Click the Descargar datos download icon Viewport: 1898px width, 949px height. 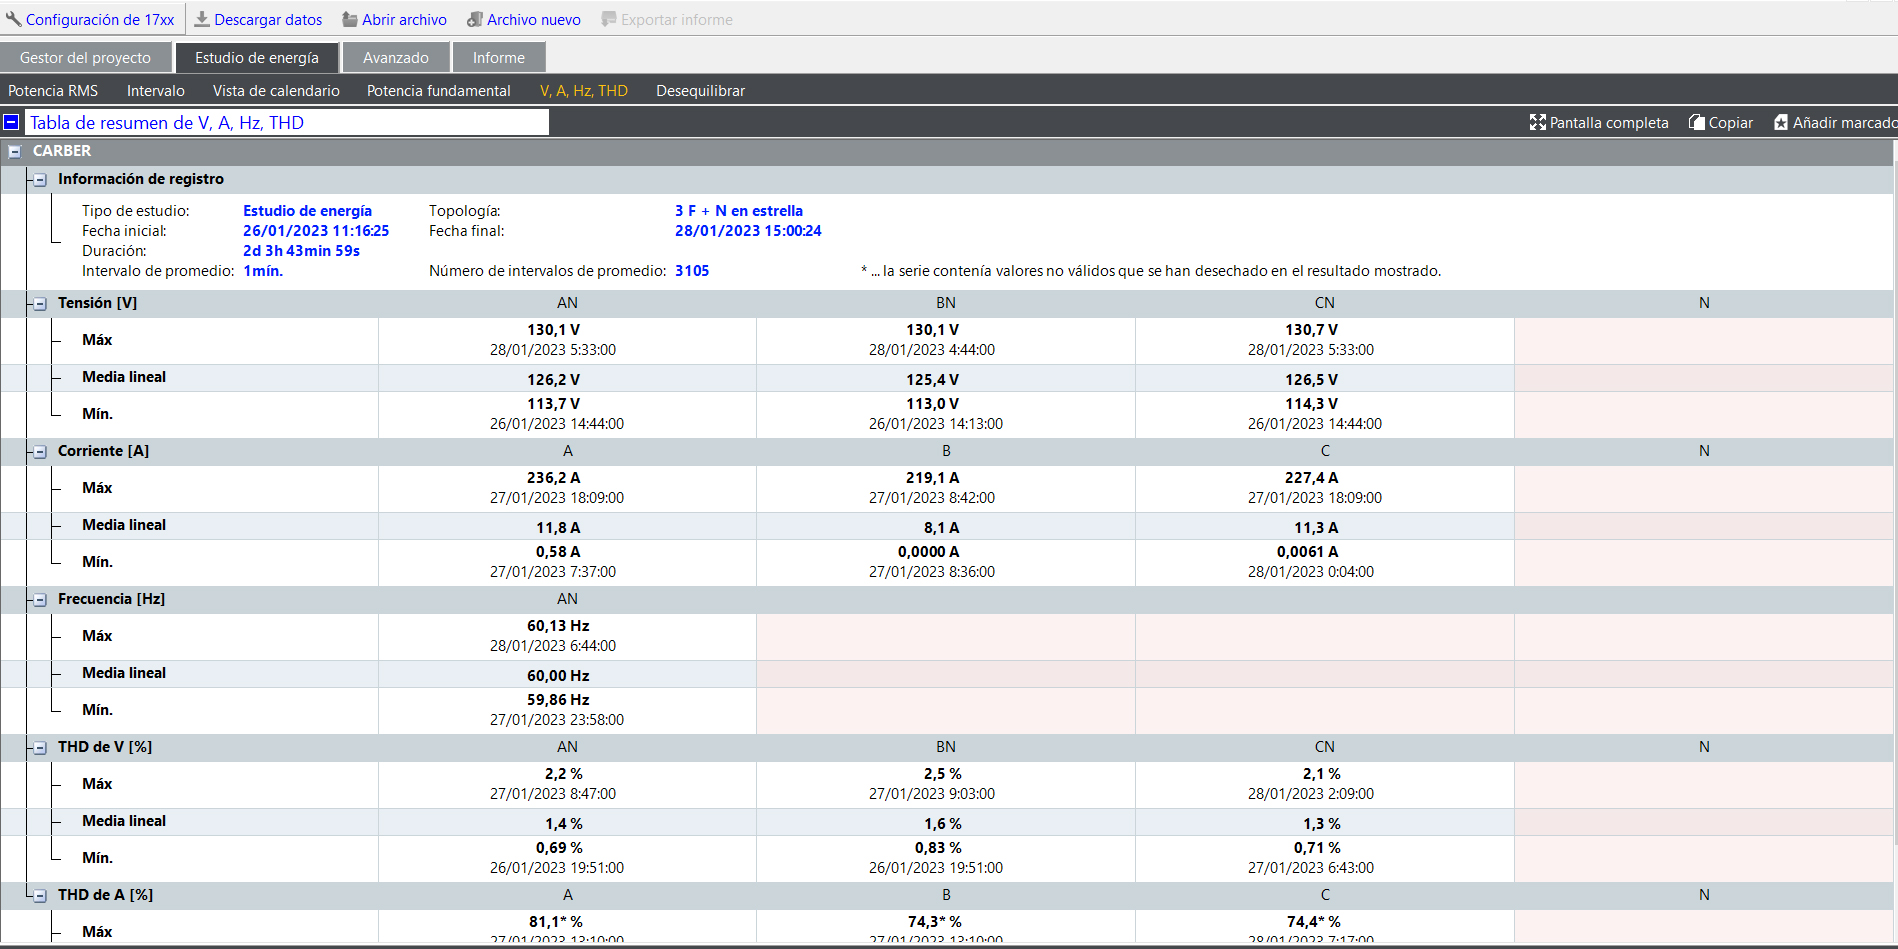(x=202, y=19)
